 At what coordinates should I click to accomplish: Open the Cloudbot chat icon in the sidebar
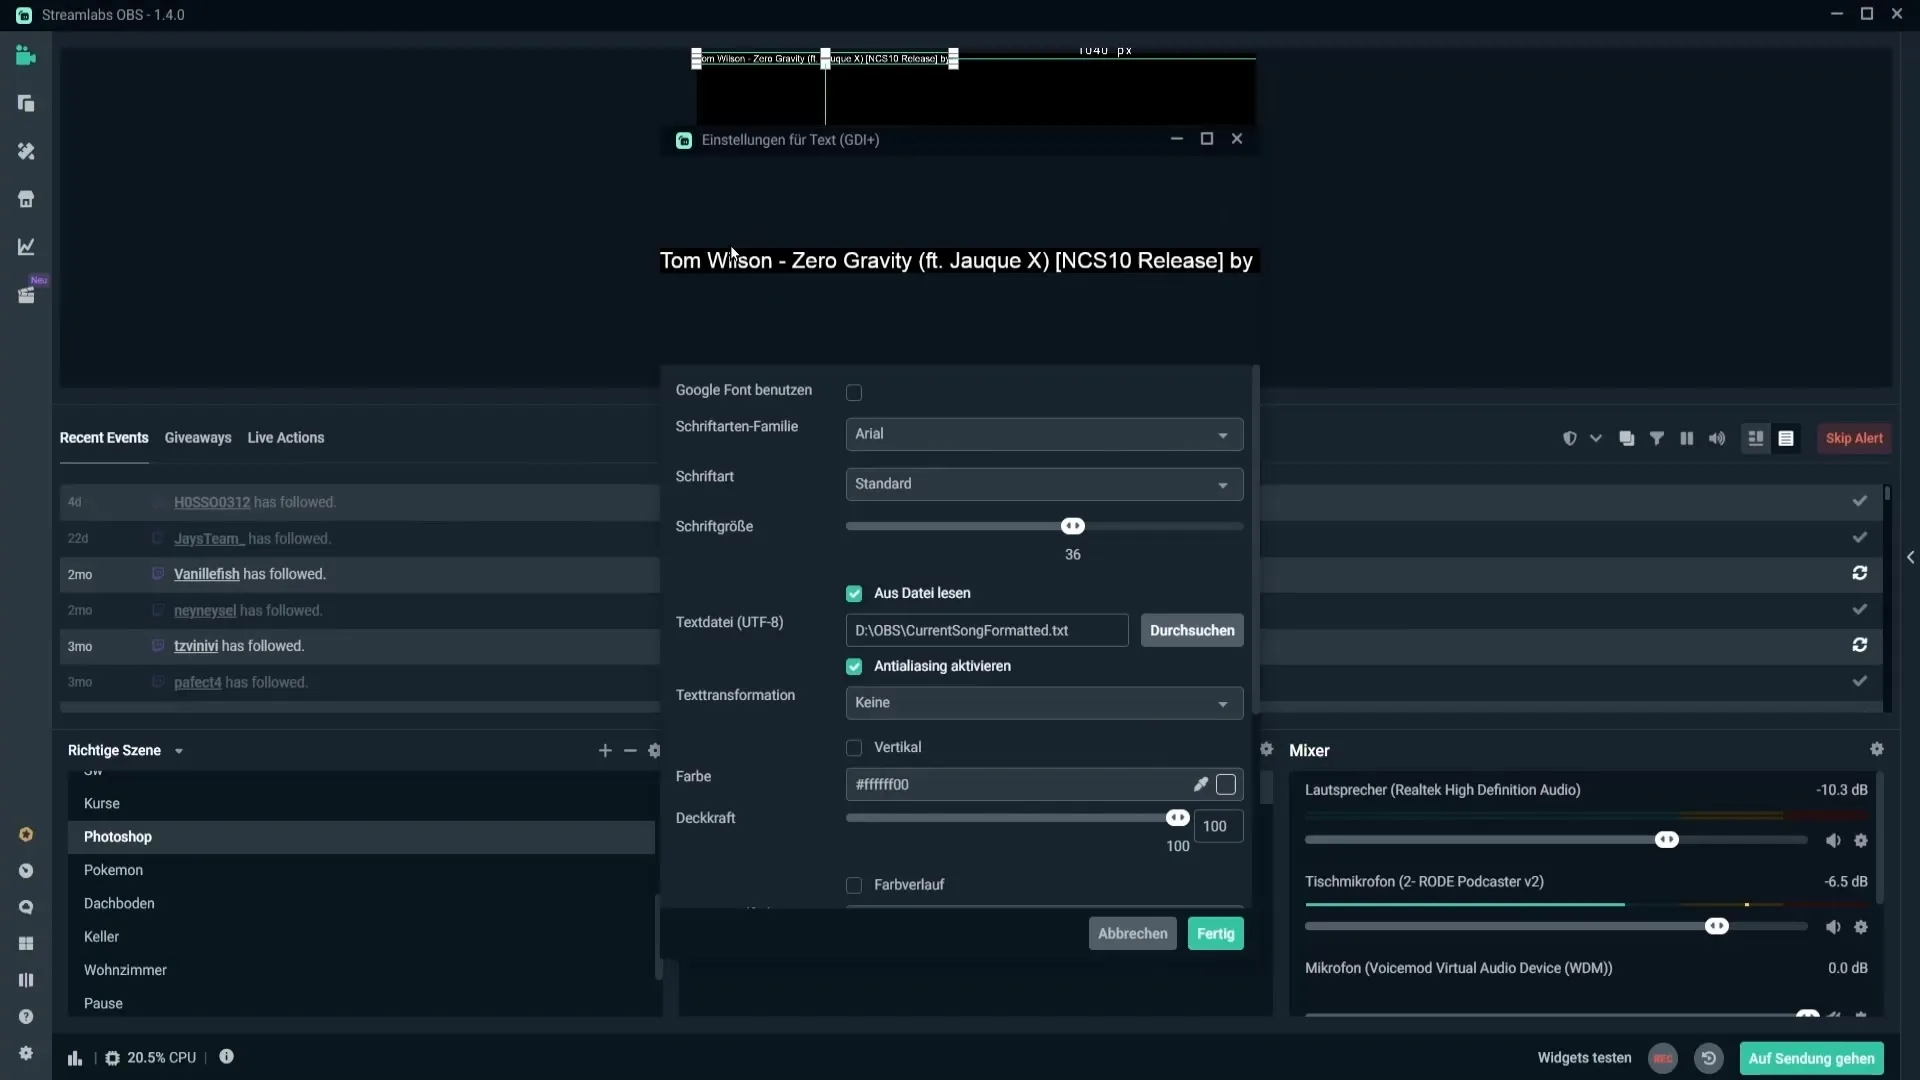[26, 908]
